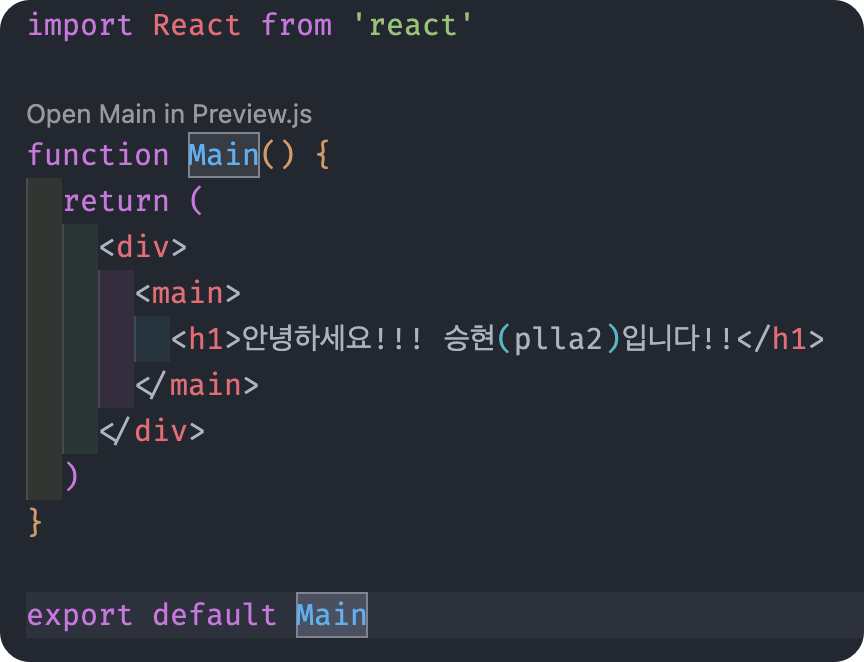864x662 pixels.
Task: Click the Korean text '안녕하세요!!!'
Action: [332, 338]
